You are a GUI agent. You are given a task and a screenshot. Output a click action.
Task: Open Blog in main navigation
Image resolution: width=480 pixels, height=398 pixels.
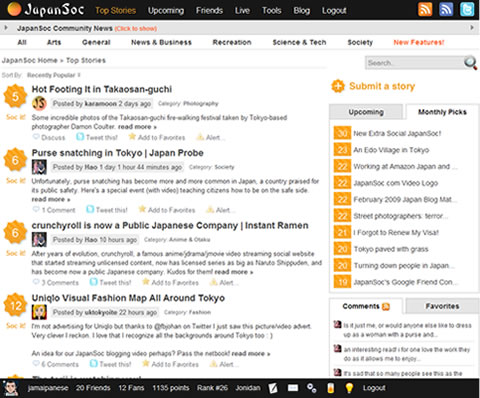[302, 11]
